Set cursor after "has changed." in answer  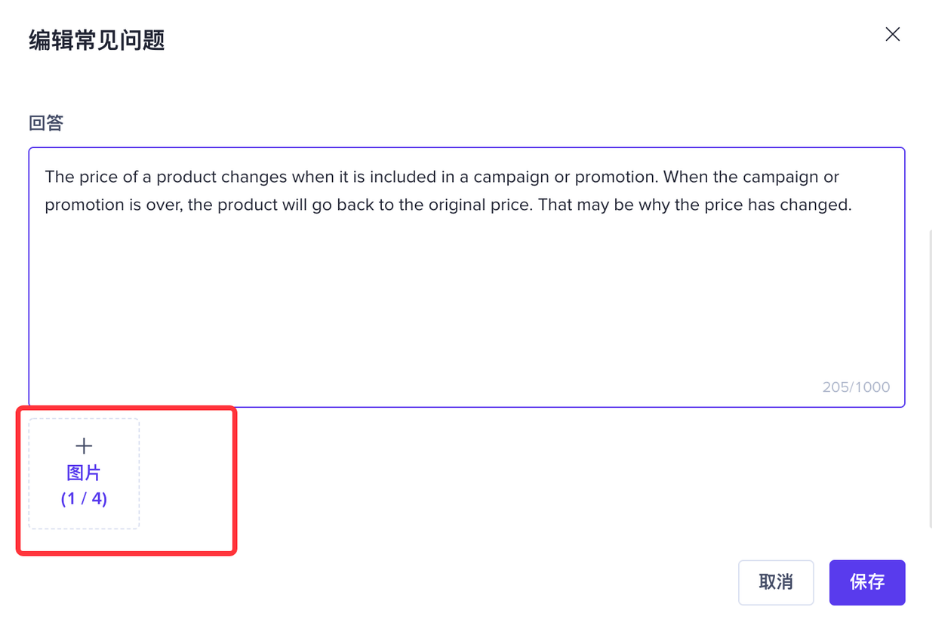(x=852, y=205)
